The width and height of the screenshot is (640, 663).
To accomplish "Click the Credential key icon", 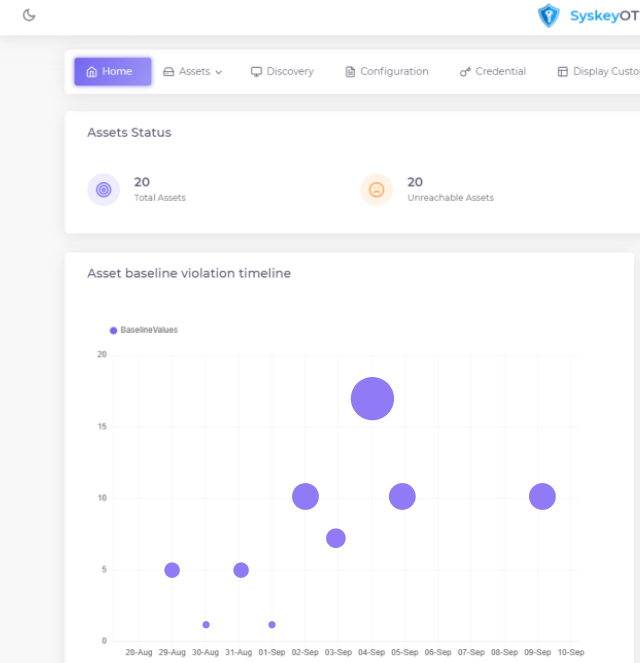I will point(465,72).
